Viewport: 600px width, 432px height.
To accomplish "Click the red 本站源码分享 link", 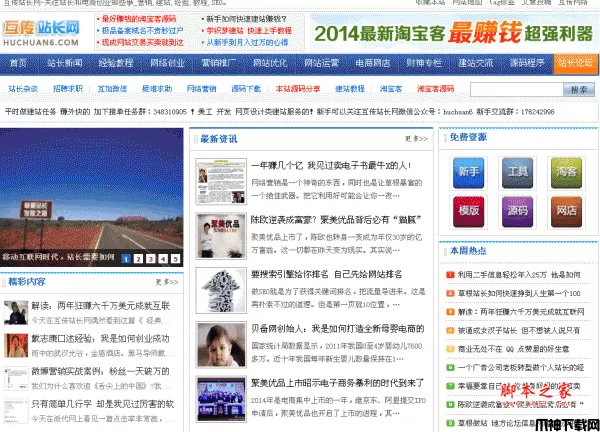I will (x=298, y=89).
